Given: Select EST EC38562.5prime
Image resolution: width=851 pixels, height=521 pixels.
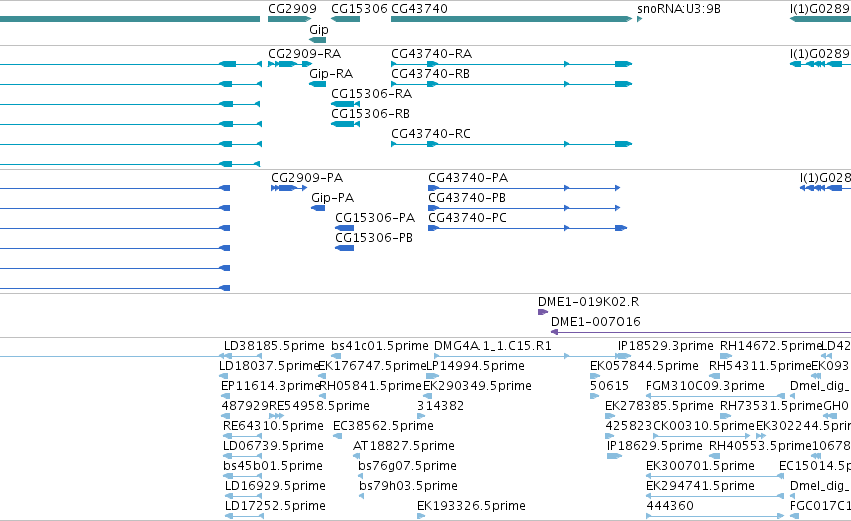Looking at the screenshot, I should (383, 426).
